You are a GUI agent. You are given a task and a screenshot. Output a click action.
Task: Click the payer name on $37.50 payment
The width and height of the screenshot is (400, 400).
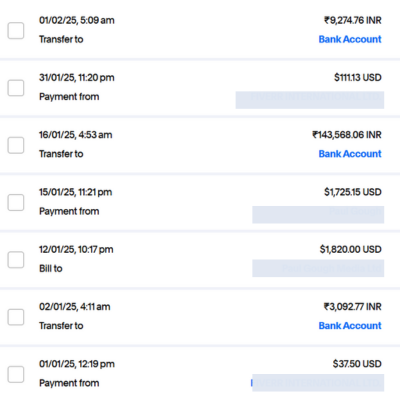[x=317, y=383]
